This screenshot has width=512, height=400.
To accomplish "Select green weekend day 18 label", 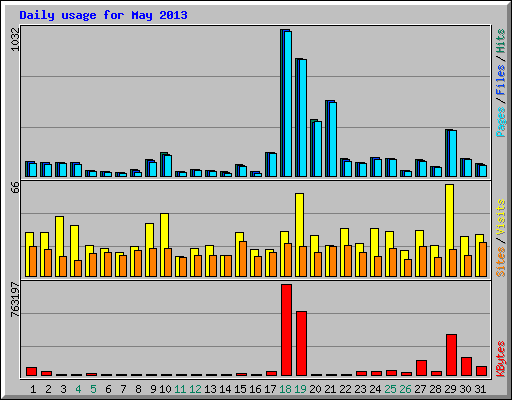I will tap(286, 389).
